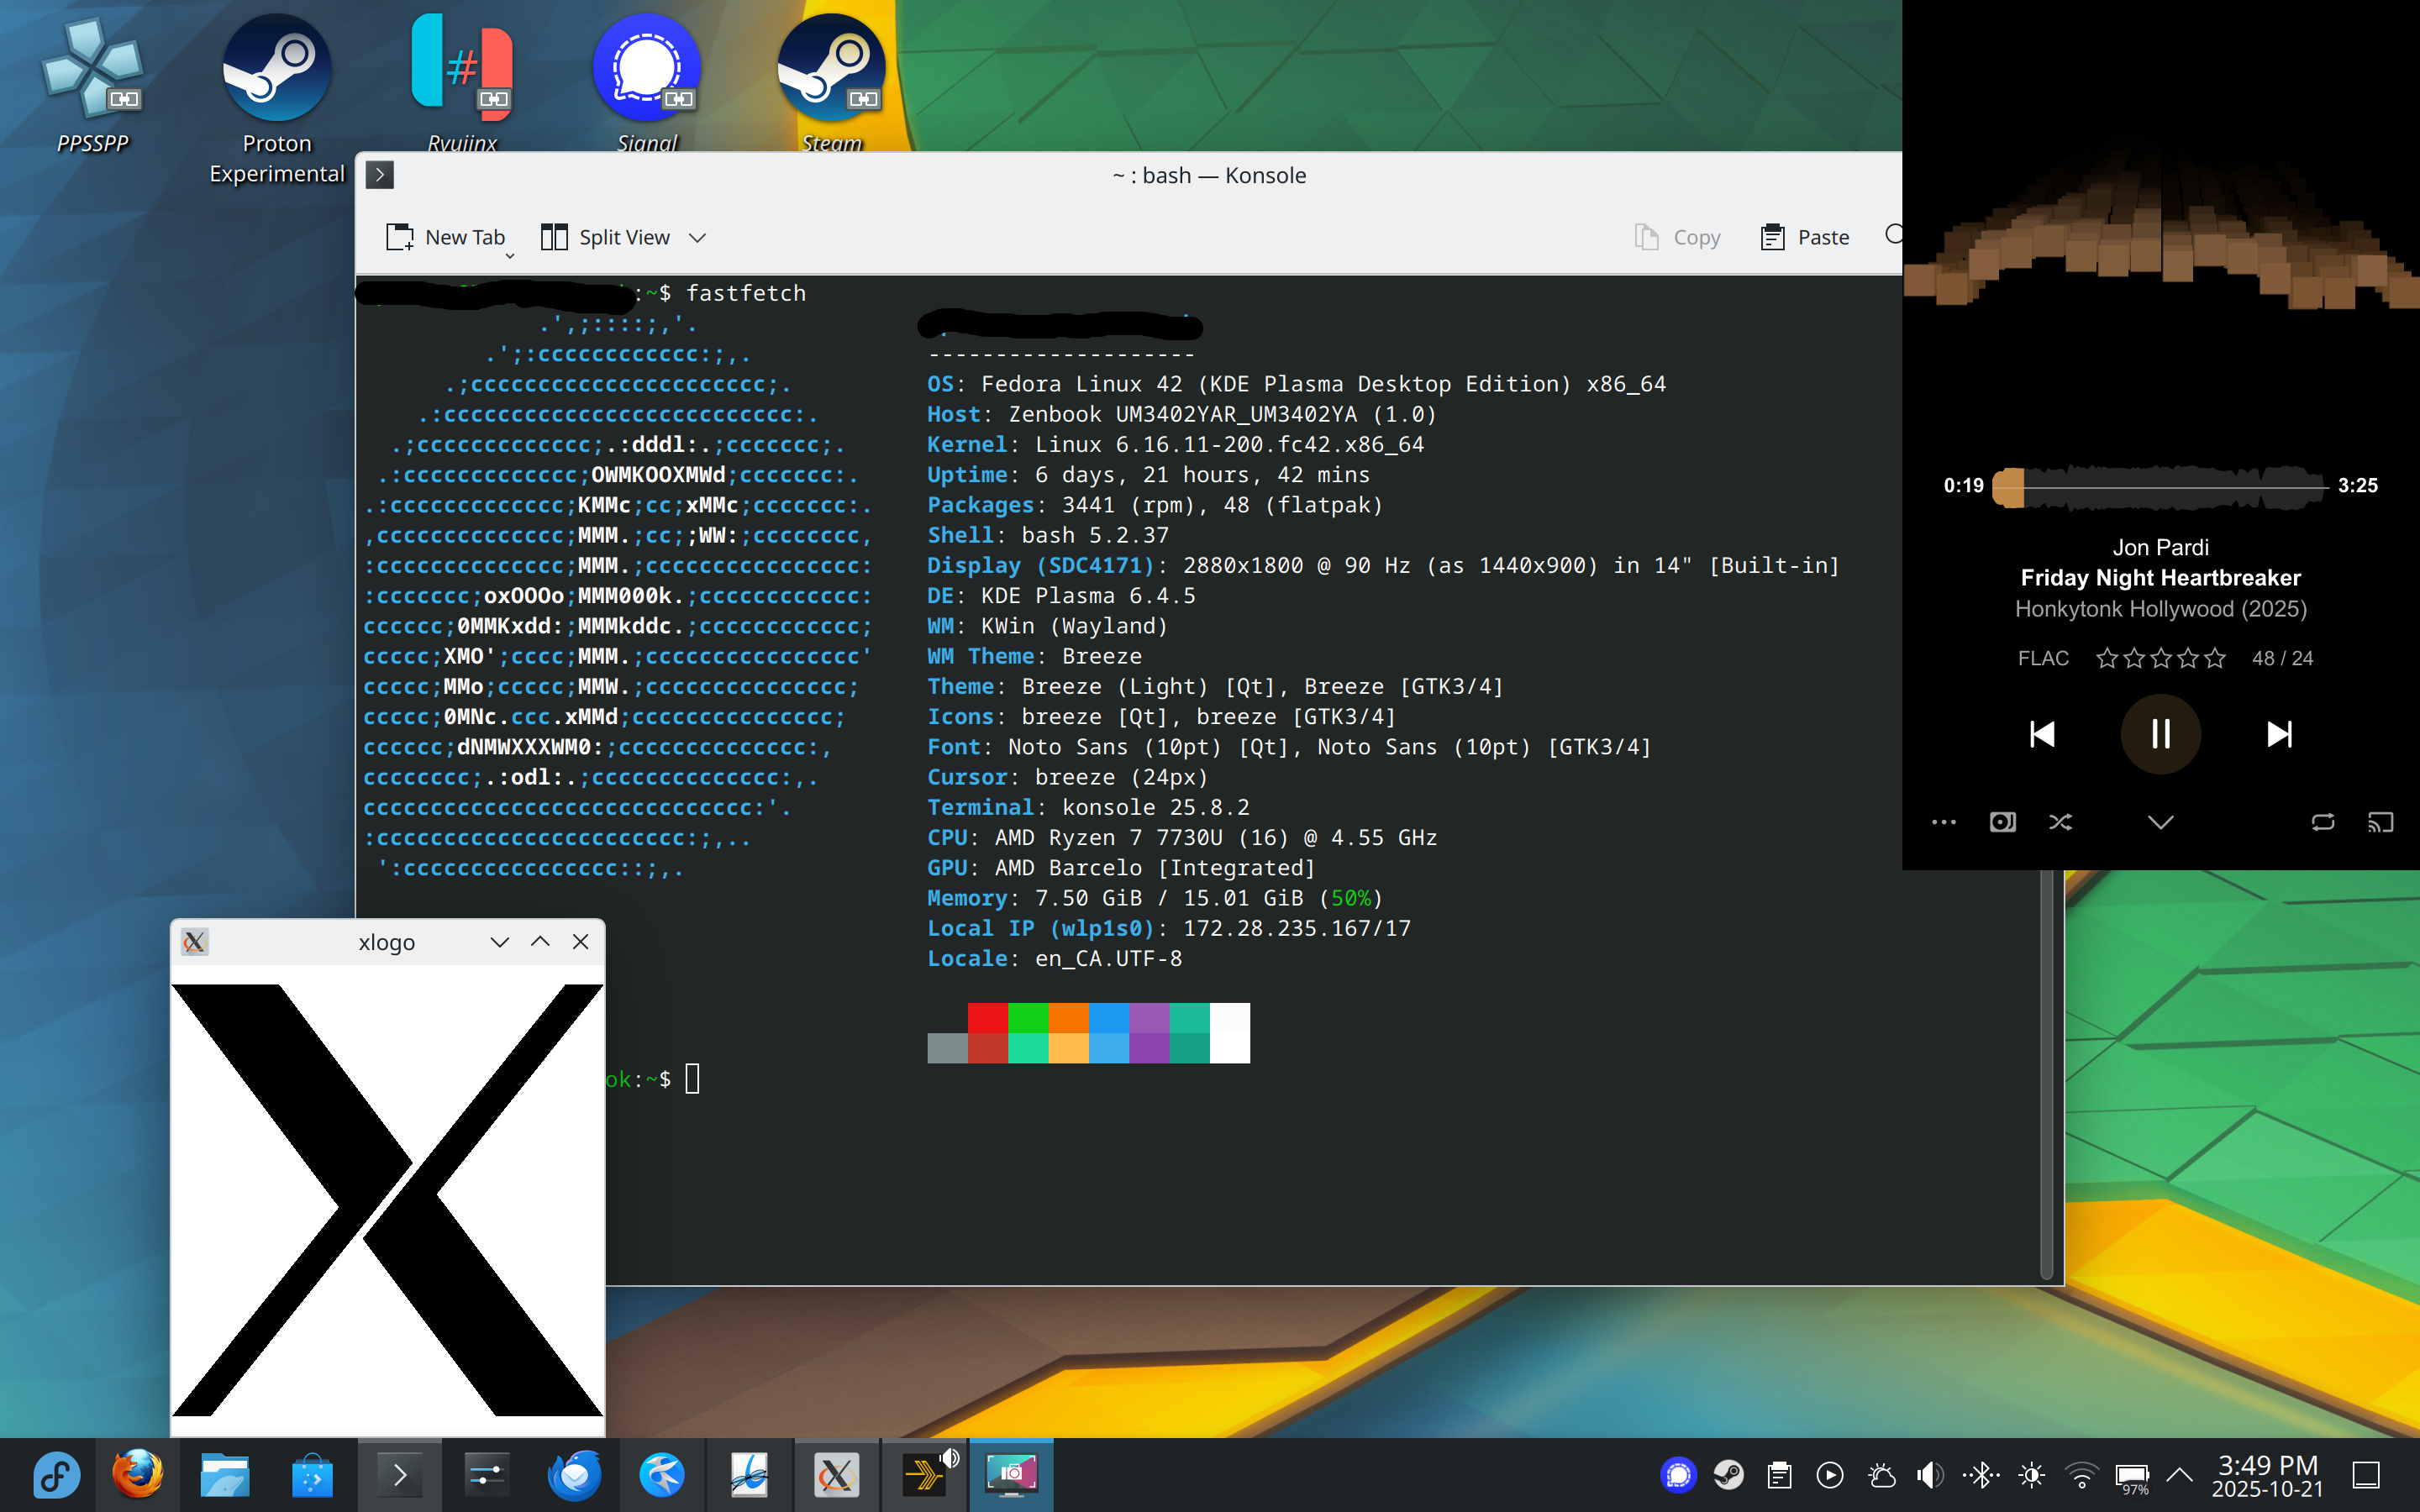Go back to the previous track

tap(2042, 734)
